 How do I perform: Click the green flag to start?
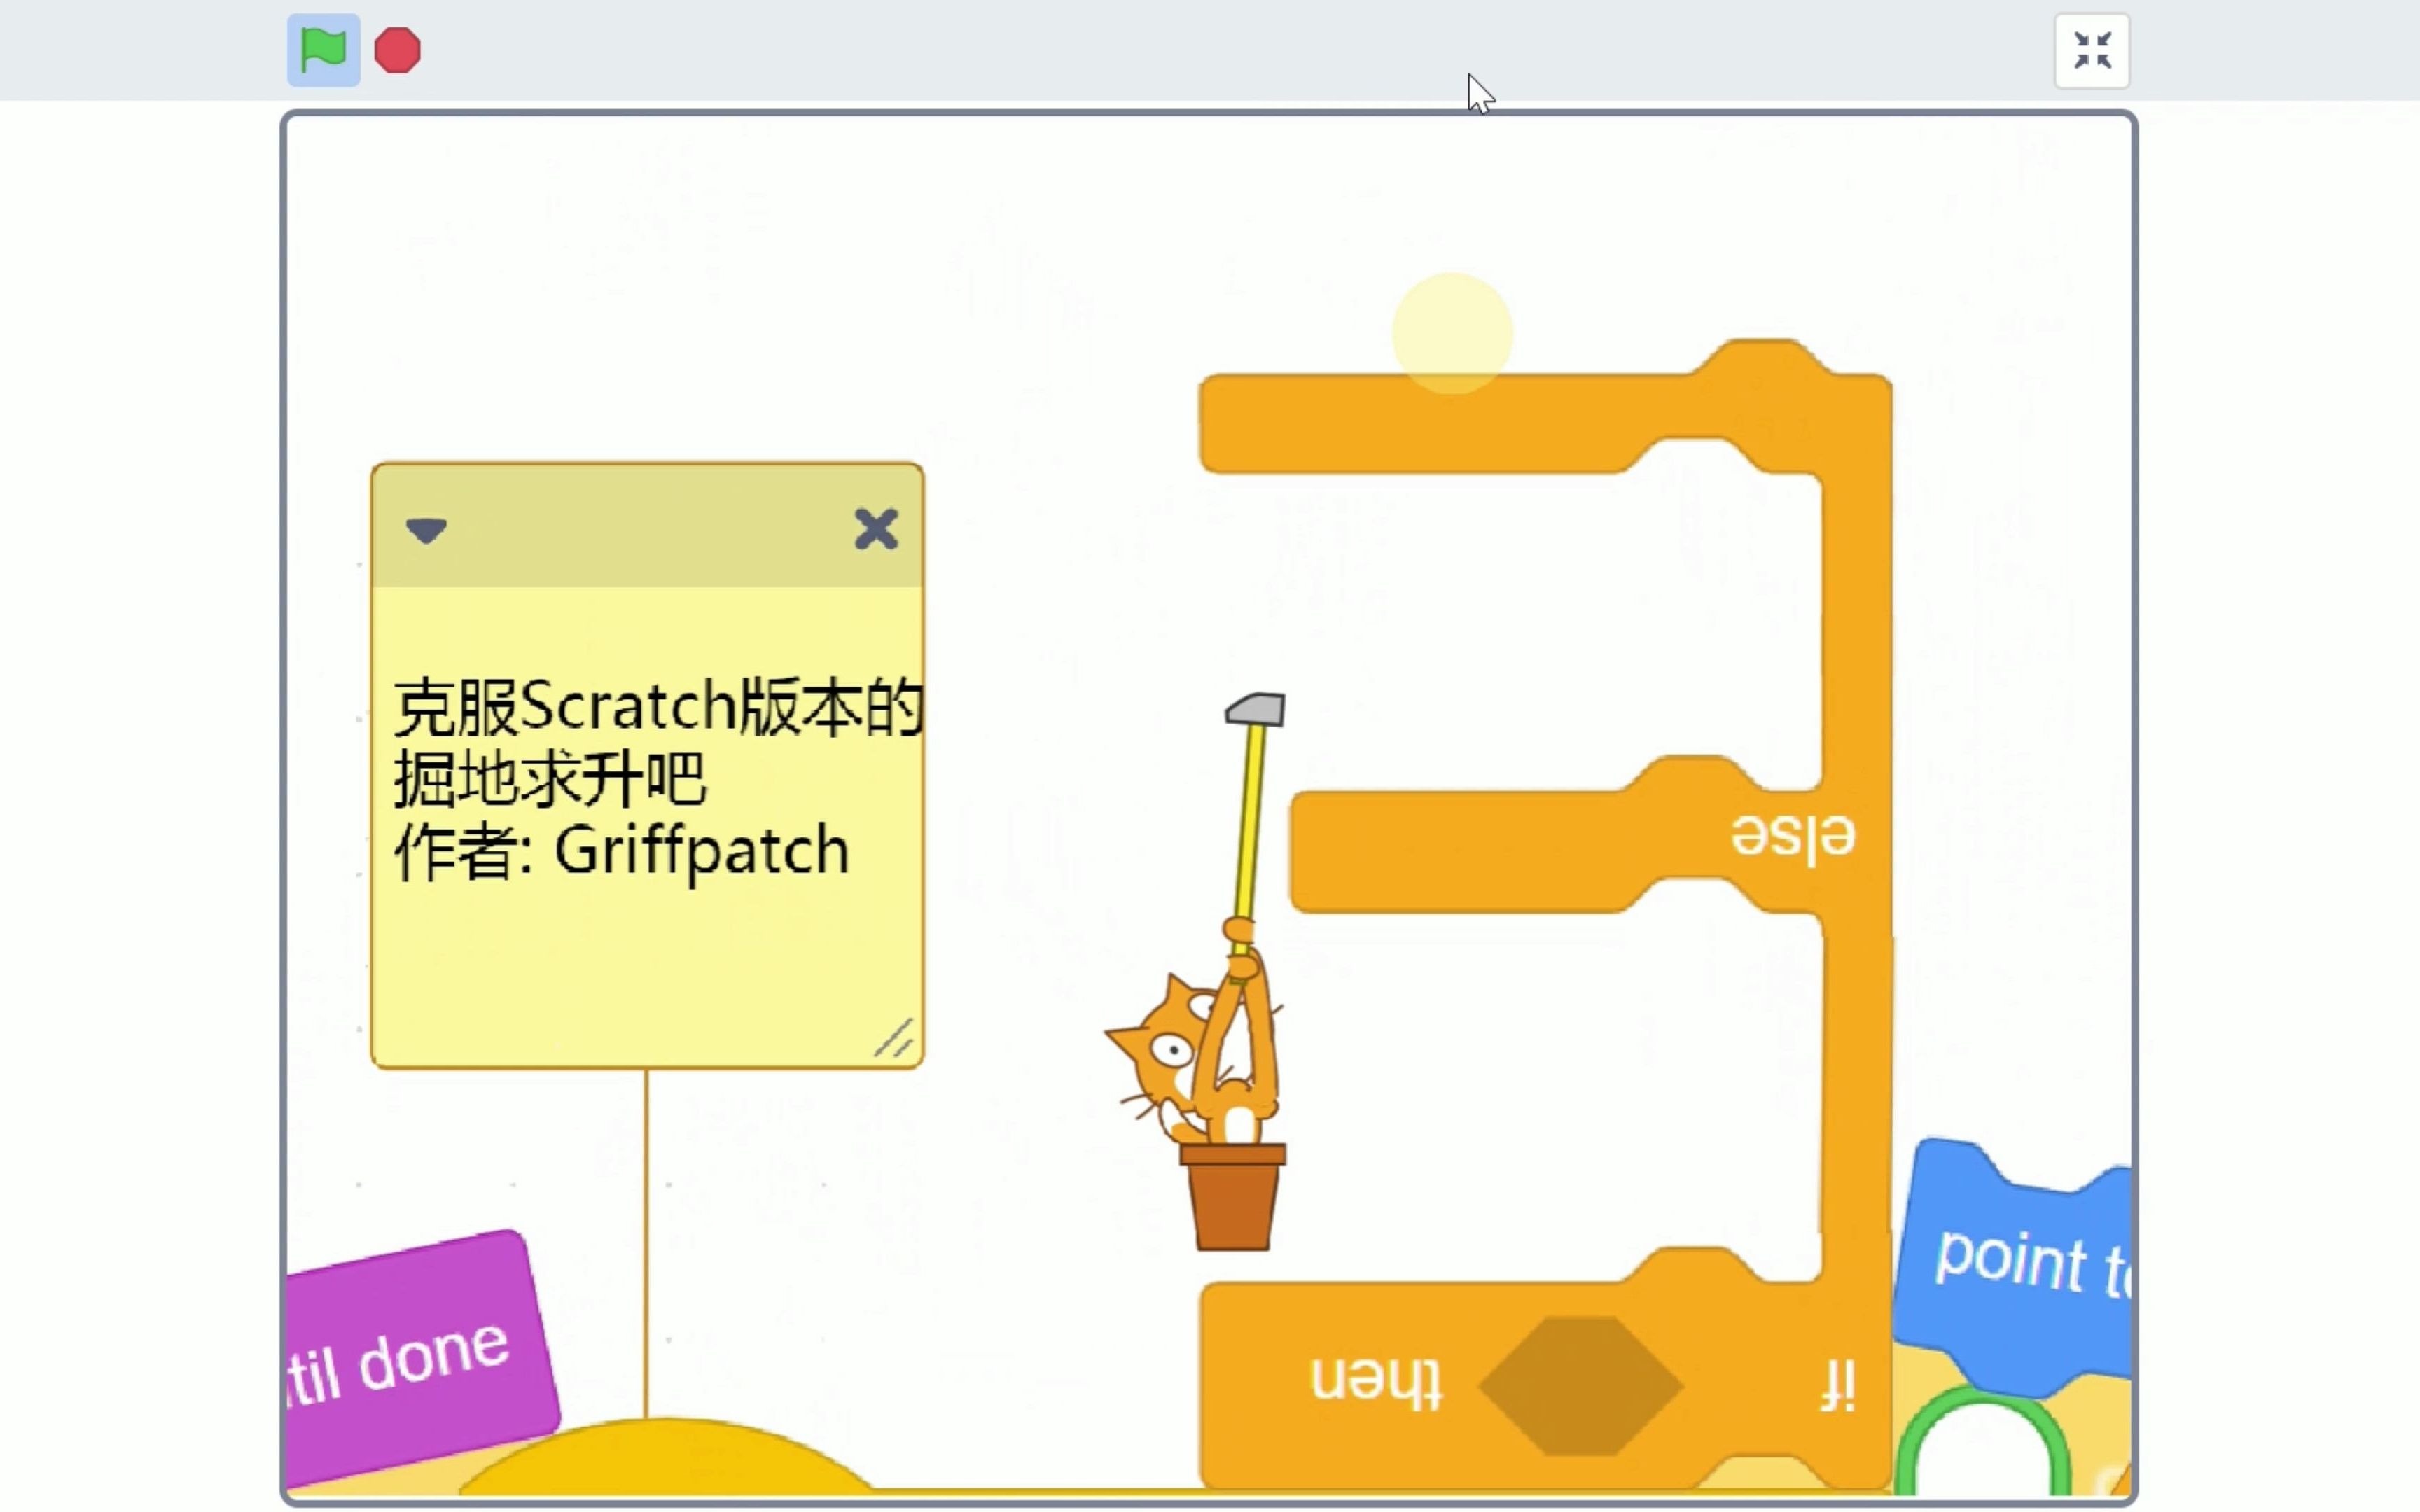[x=323, y=50]
